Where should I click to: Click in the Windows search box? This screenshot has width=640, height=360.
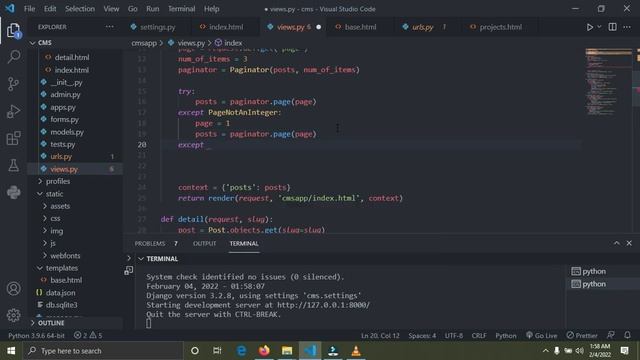tap(104, 351)
